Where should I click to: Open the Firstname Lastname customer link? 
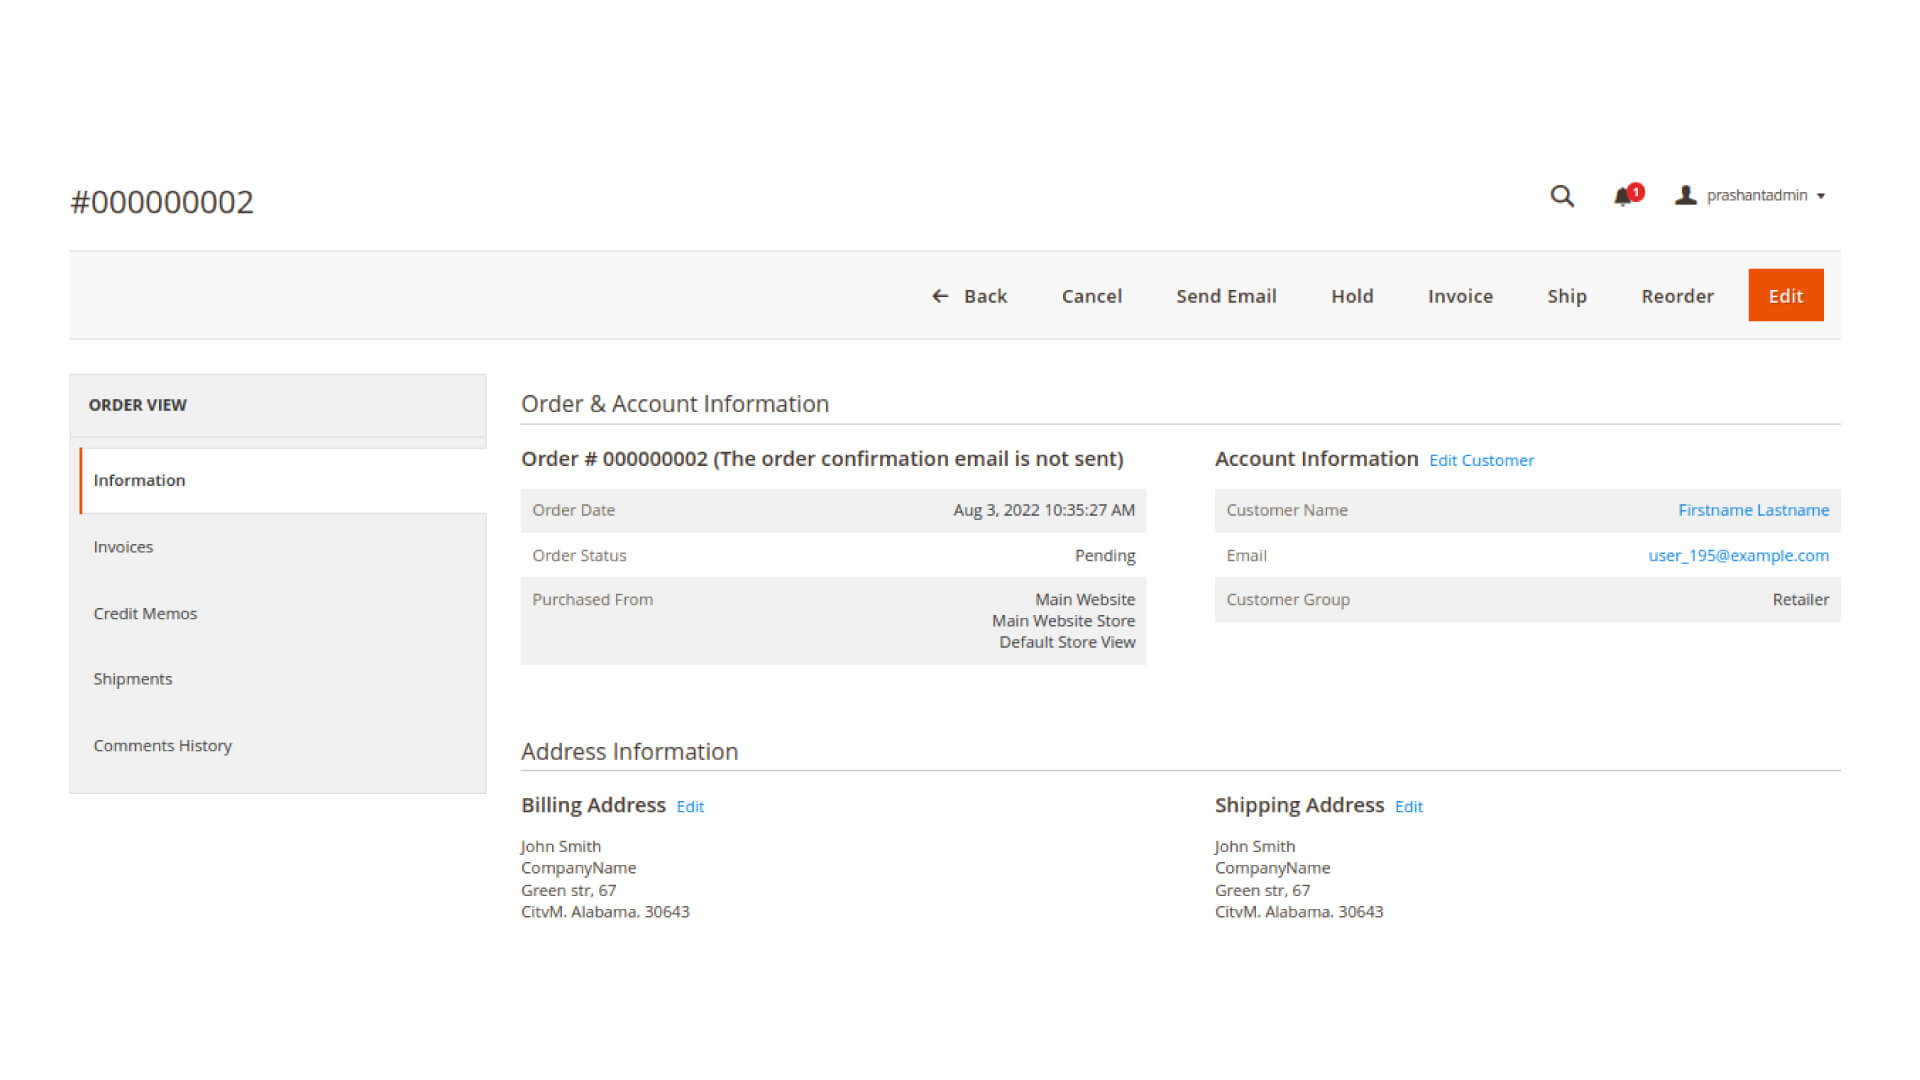pyautogui.click(x=1753, y=510)
